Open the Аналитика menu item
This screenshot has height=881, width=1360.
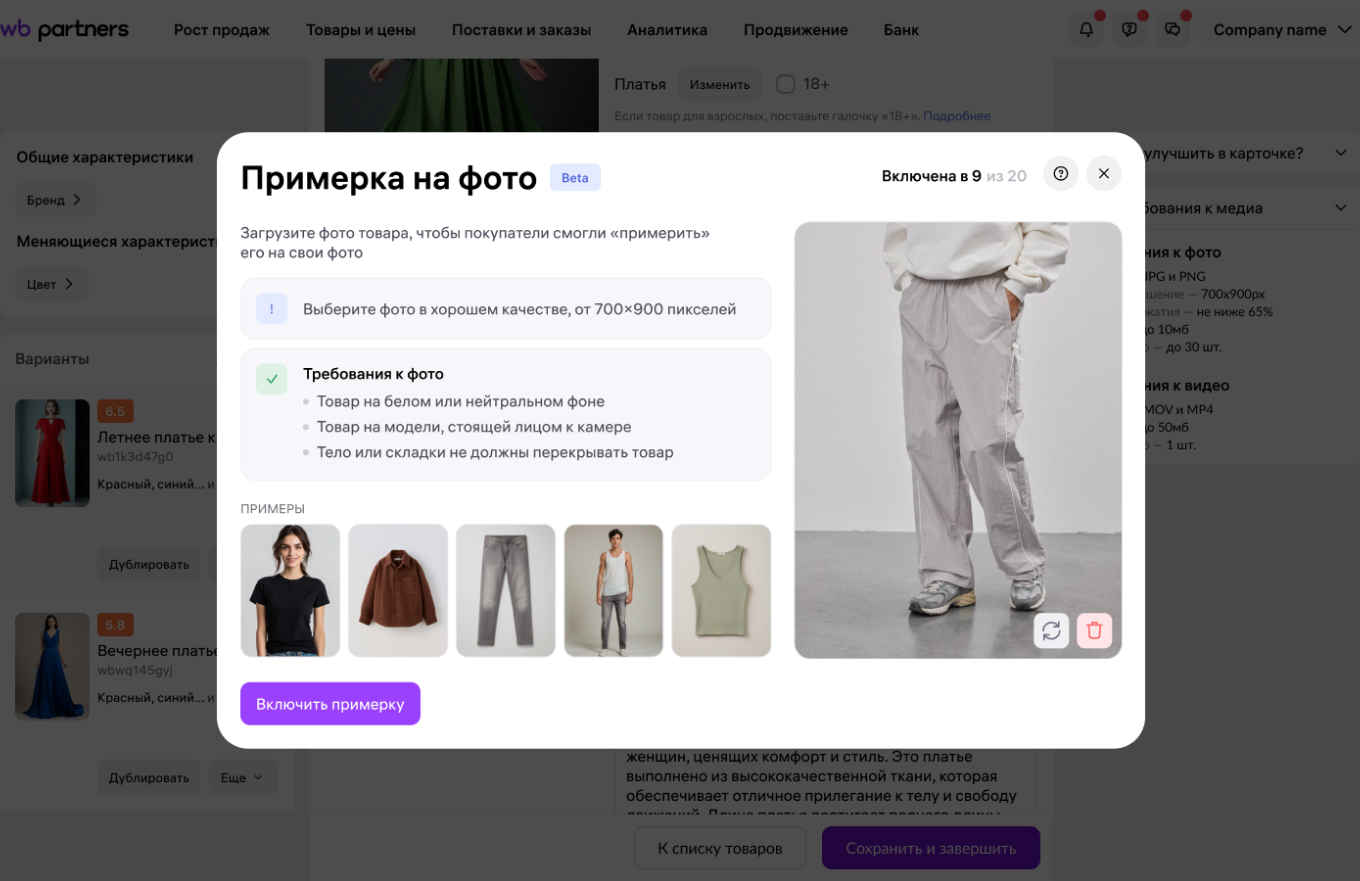666,29
